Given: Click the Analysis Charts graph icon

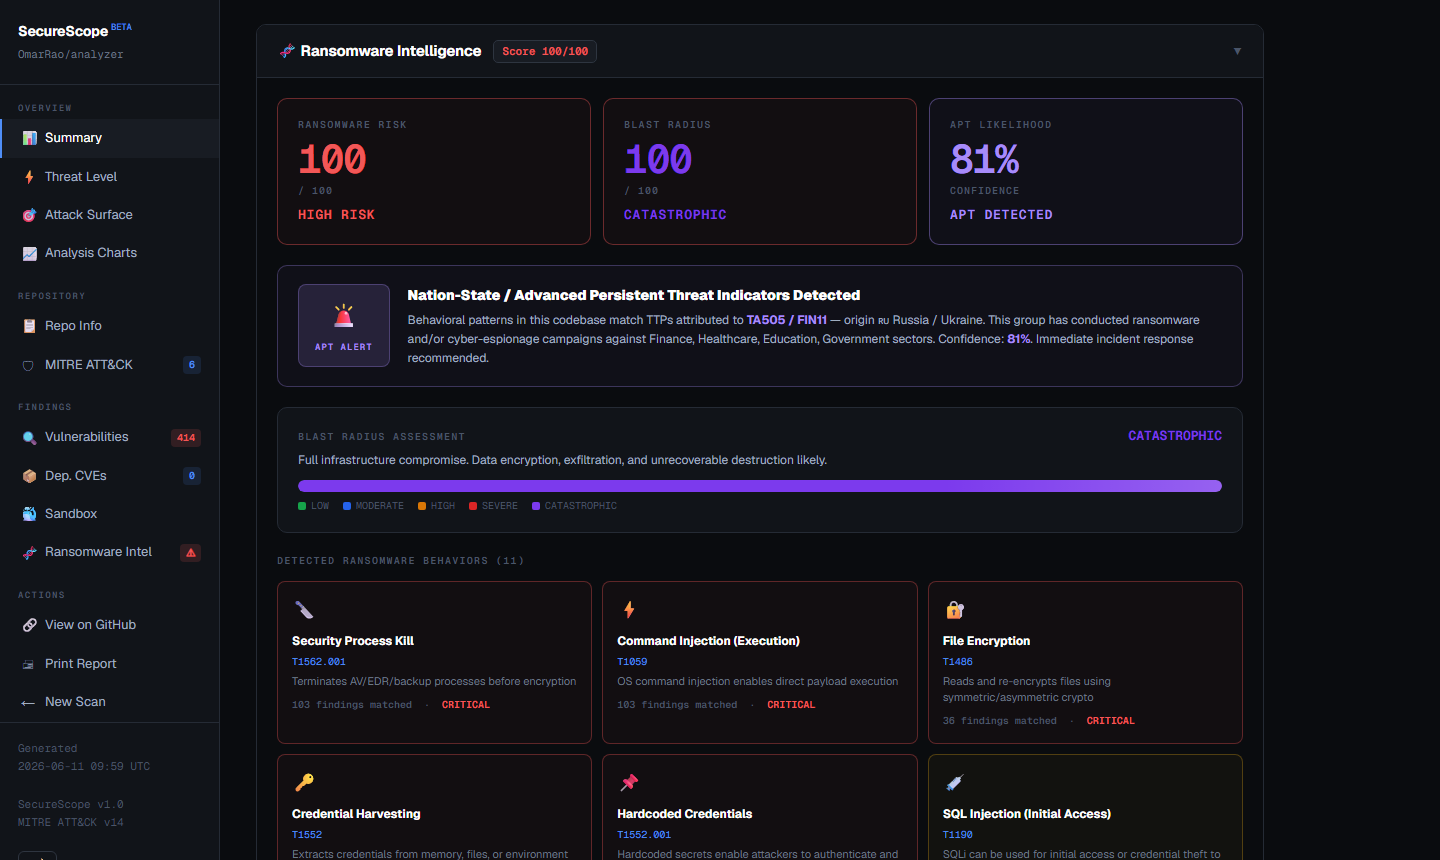Looking at the screenshot, I should point(29,253).
